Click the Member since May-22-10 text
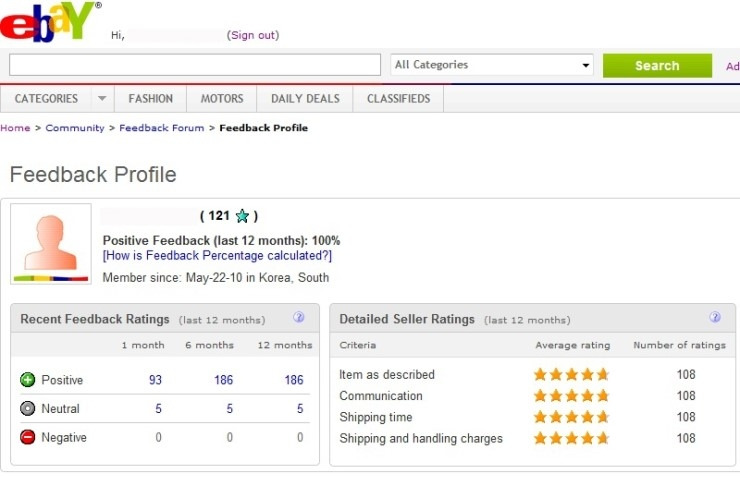This screenshot has width=740, height=498. pyautogui.click(x=216, y=278)
